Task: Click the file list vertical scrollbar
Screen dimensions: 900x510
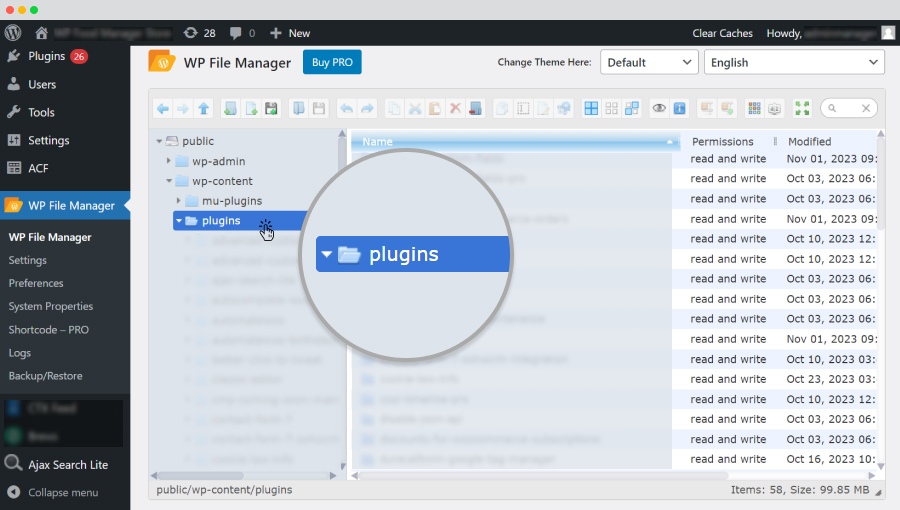Action: pos(880,184)
